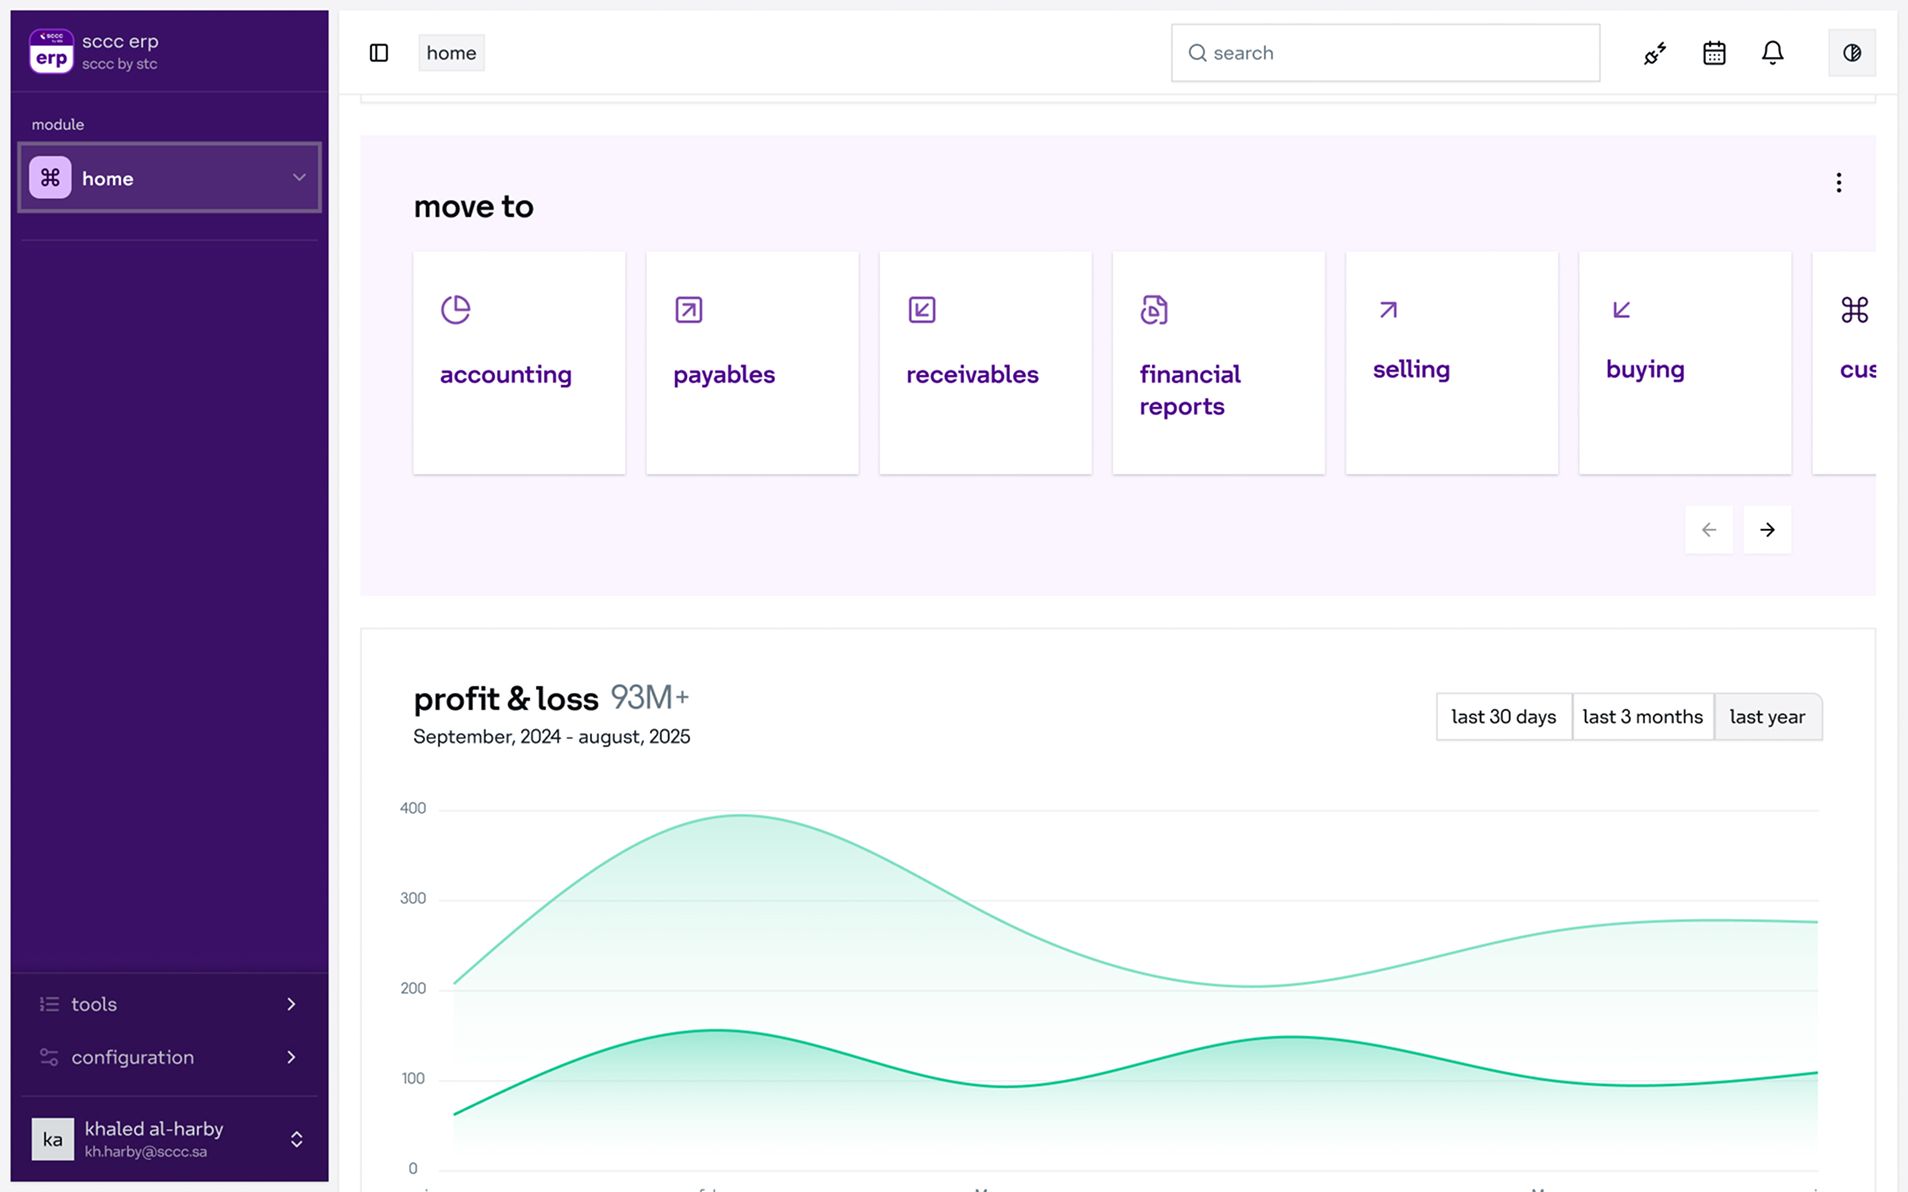The width and height of the screenshot is (1908, 1192).
Task: Click the selling up-right arrow icon
Action: click(x=1388, y=310)
